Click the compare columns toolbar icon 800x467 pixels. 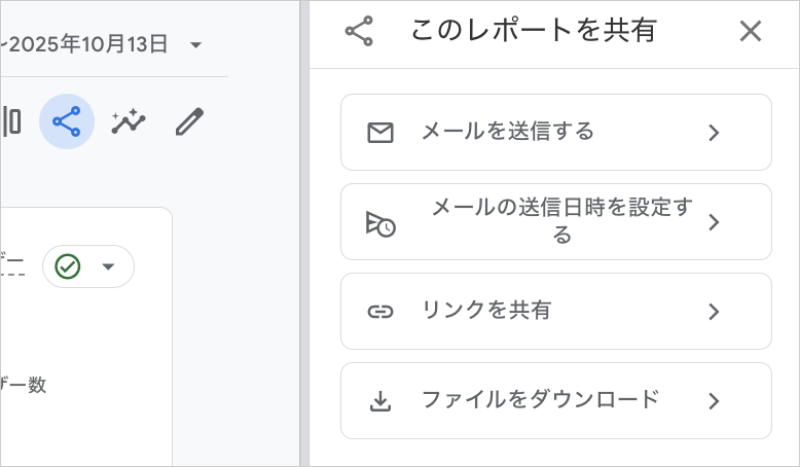12,122
